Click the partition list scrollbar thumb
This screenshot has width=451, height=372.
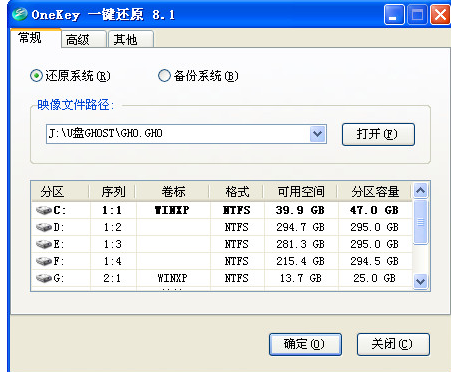click(420, 222)
